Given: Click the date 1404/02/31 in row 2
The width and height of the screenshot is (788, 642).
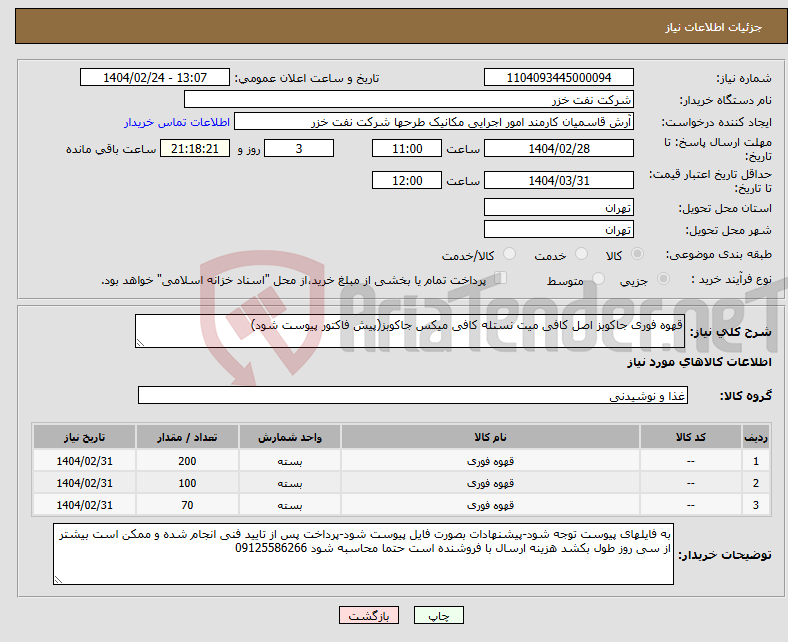Looking at the screenshot, I should coord(84,483).
